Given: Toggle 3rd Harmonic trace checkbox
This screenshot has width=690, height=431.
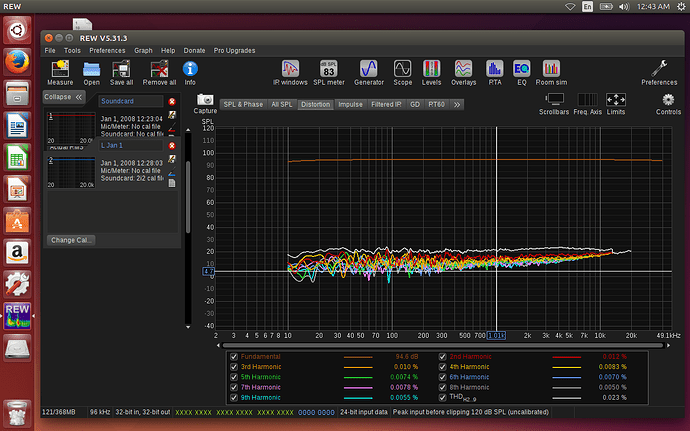Looking at the screenshot, I should point(234,367).
